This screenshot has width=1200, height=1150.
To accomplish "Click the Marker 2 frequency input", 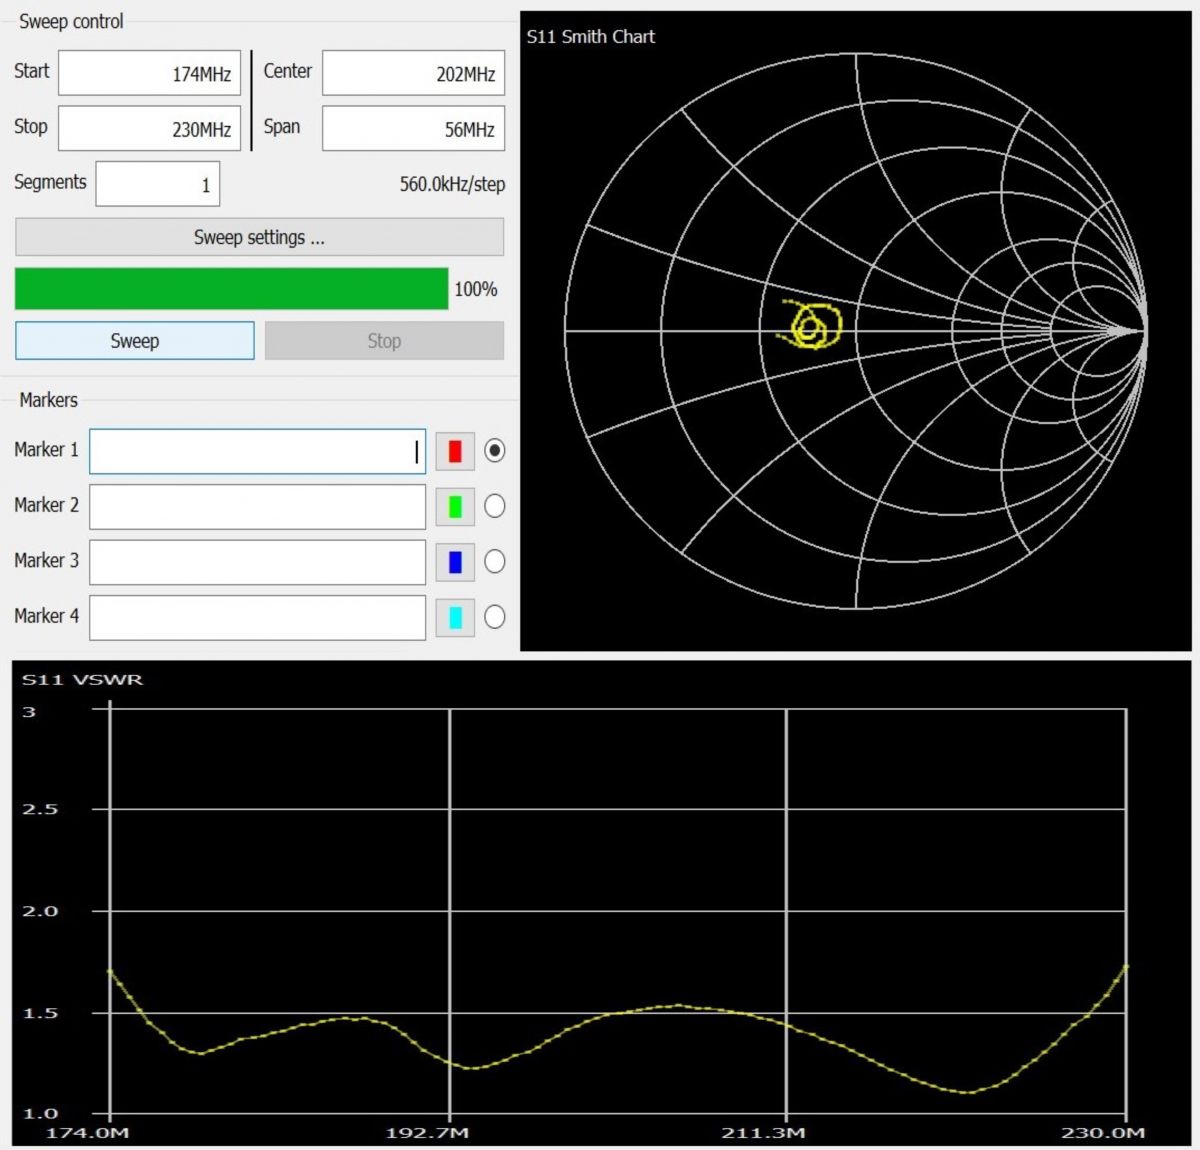I will [257, 506].
